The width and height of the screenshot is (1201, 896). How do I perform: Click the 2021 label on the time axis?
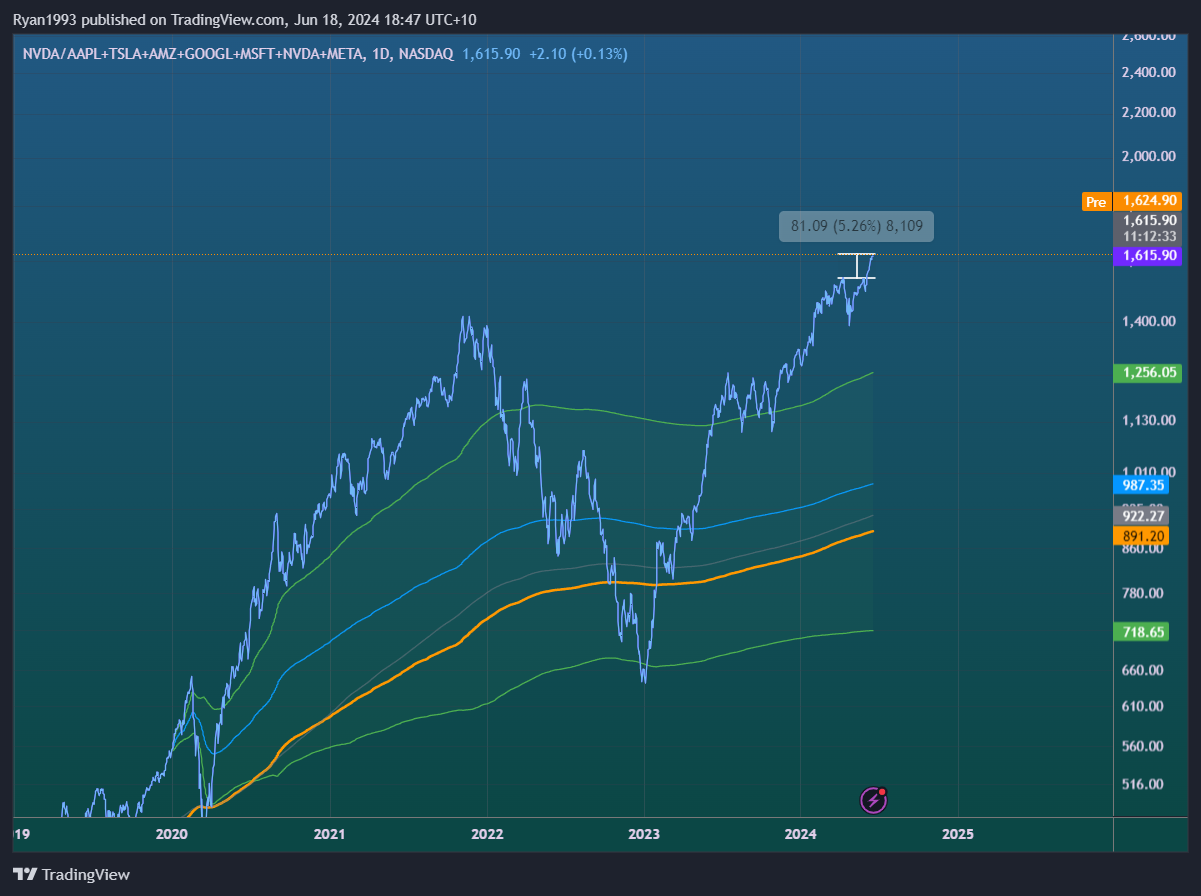pyautogui.click(x=329, y=833)
